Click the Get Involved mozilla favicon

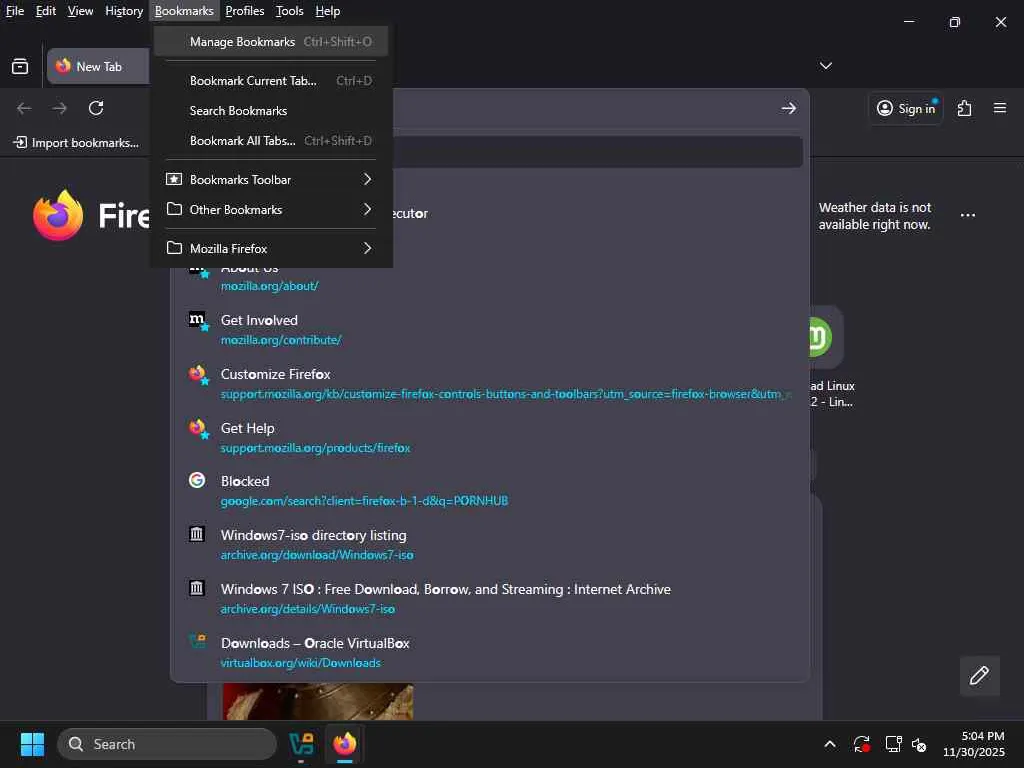click(198, 321)
